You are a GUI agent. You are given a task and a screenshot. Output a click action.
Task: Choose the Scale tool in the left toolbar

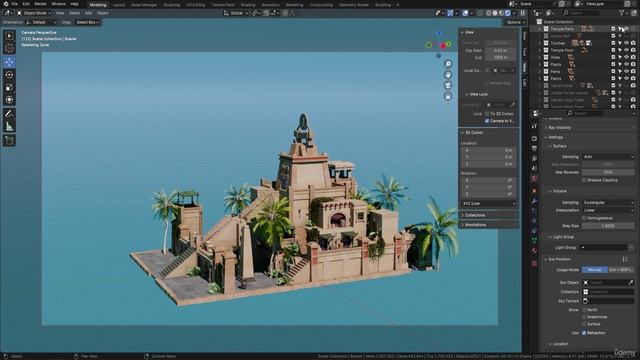[9, 87]
